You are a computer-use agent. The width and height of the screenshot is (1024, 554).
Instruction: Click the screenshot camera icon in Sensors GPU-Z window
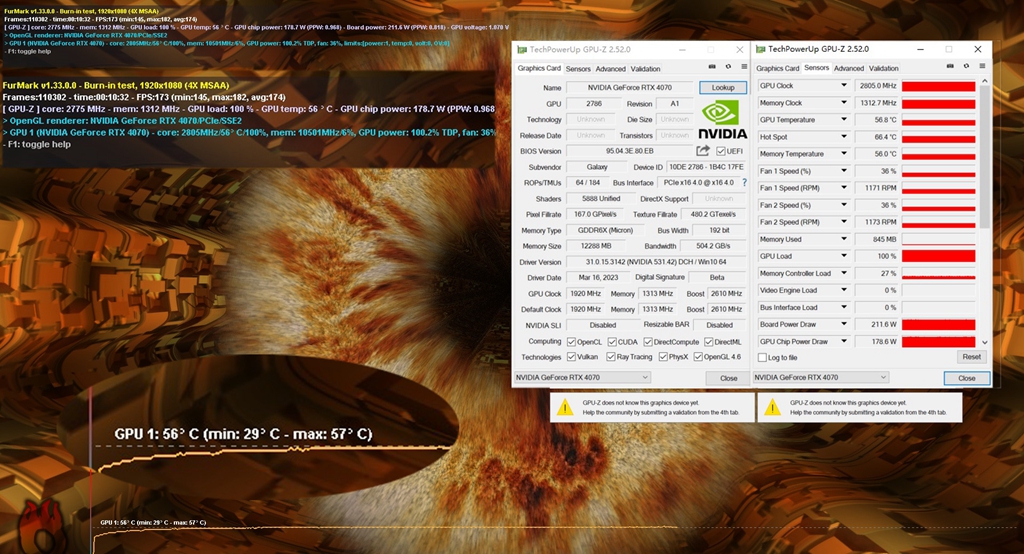[x=950, y=66]
